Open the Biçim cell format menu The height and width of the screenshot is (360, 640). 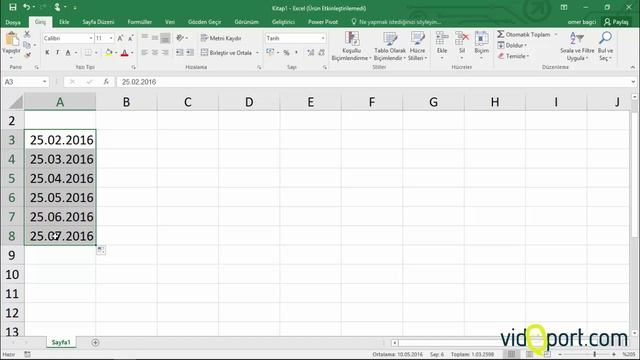pyautogui.click(x=482, y=45)
